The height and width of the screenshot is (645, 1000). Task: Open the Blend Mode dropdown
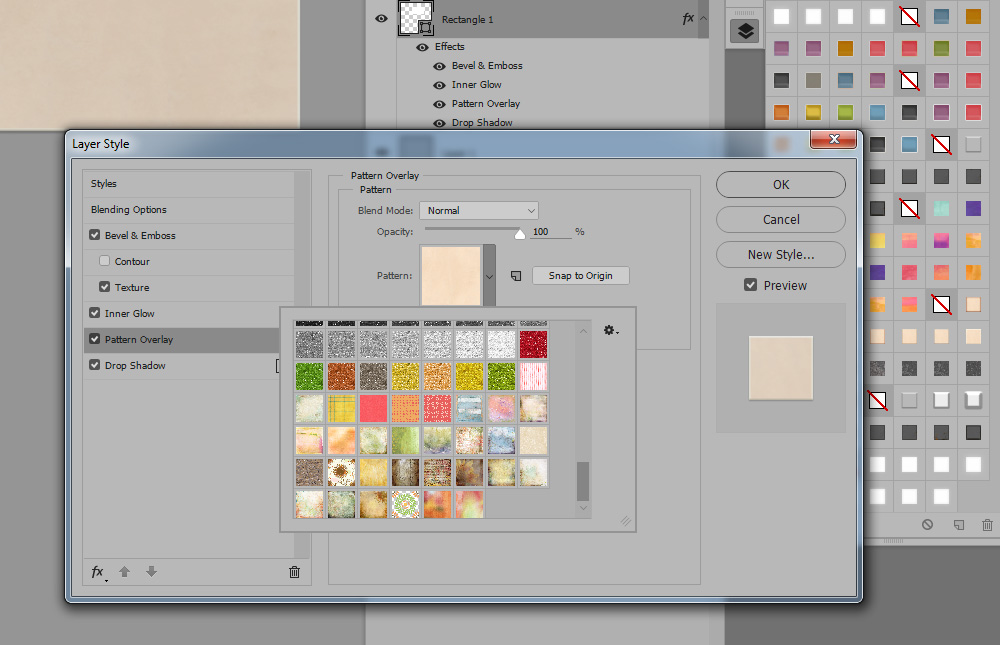point(479,211)
